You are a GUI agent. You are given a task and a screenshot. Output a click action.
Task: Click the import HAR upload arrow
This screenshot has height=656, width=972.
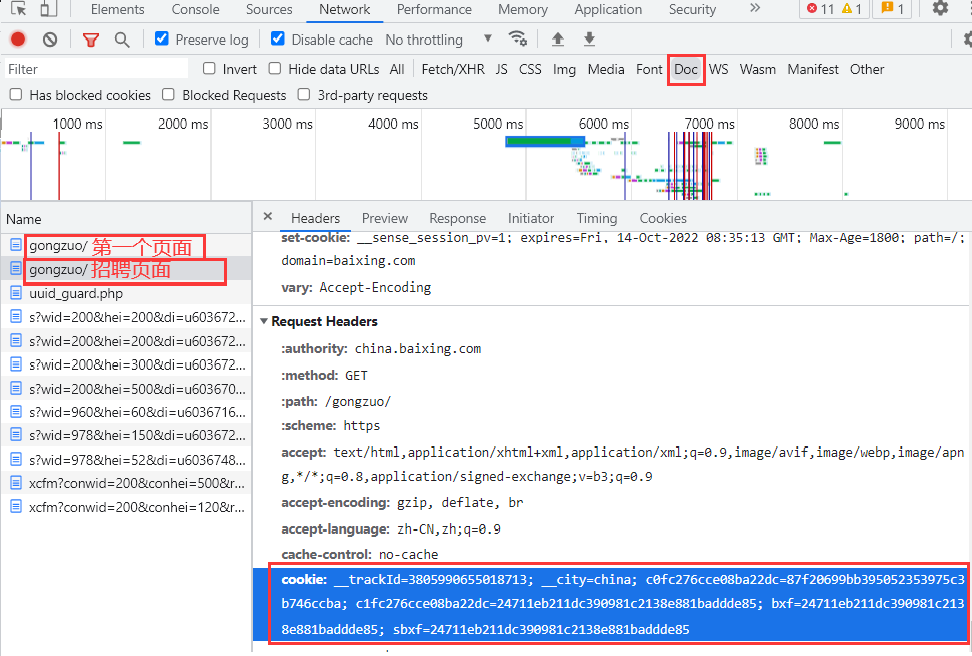coord(558,39)
